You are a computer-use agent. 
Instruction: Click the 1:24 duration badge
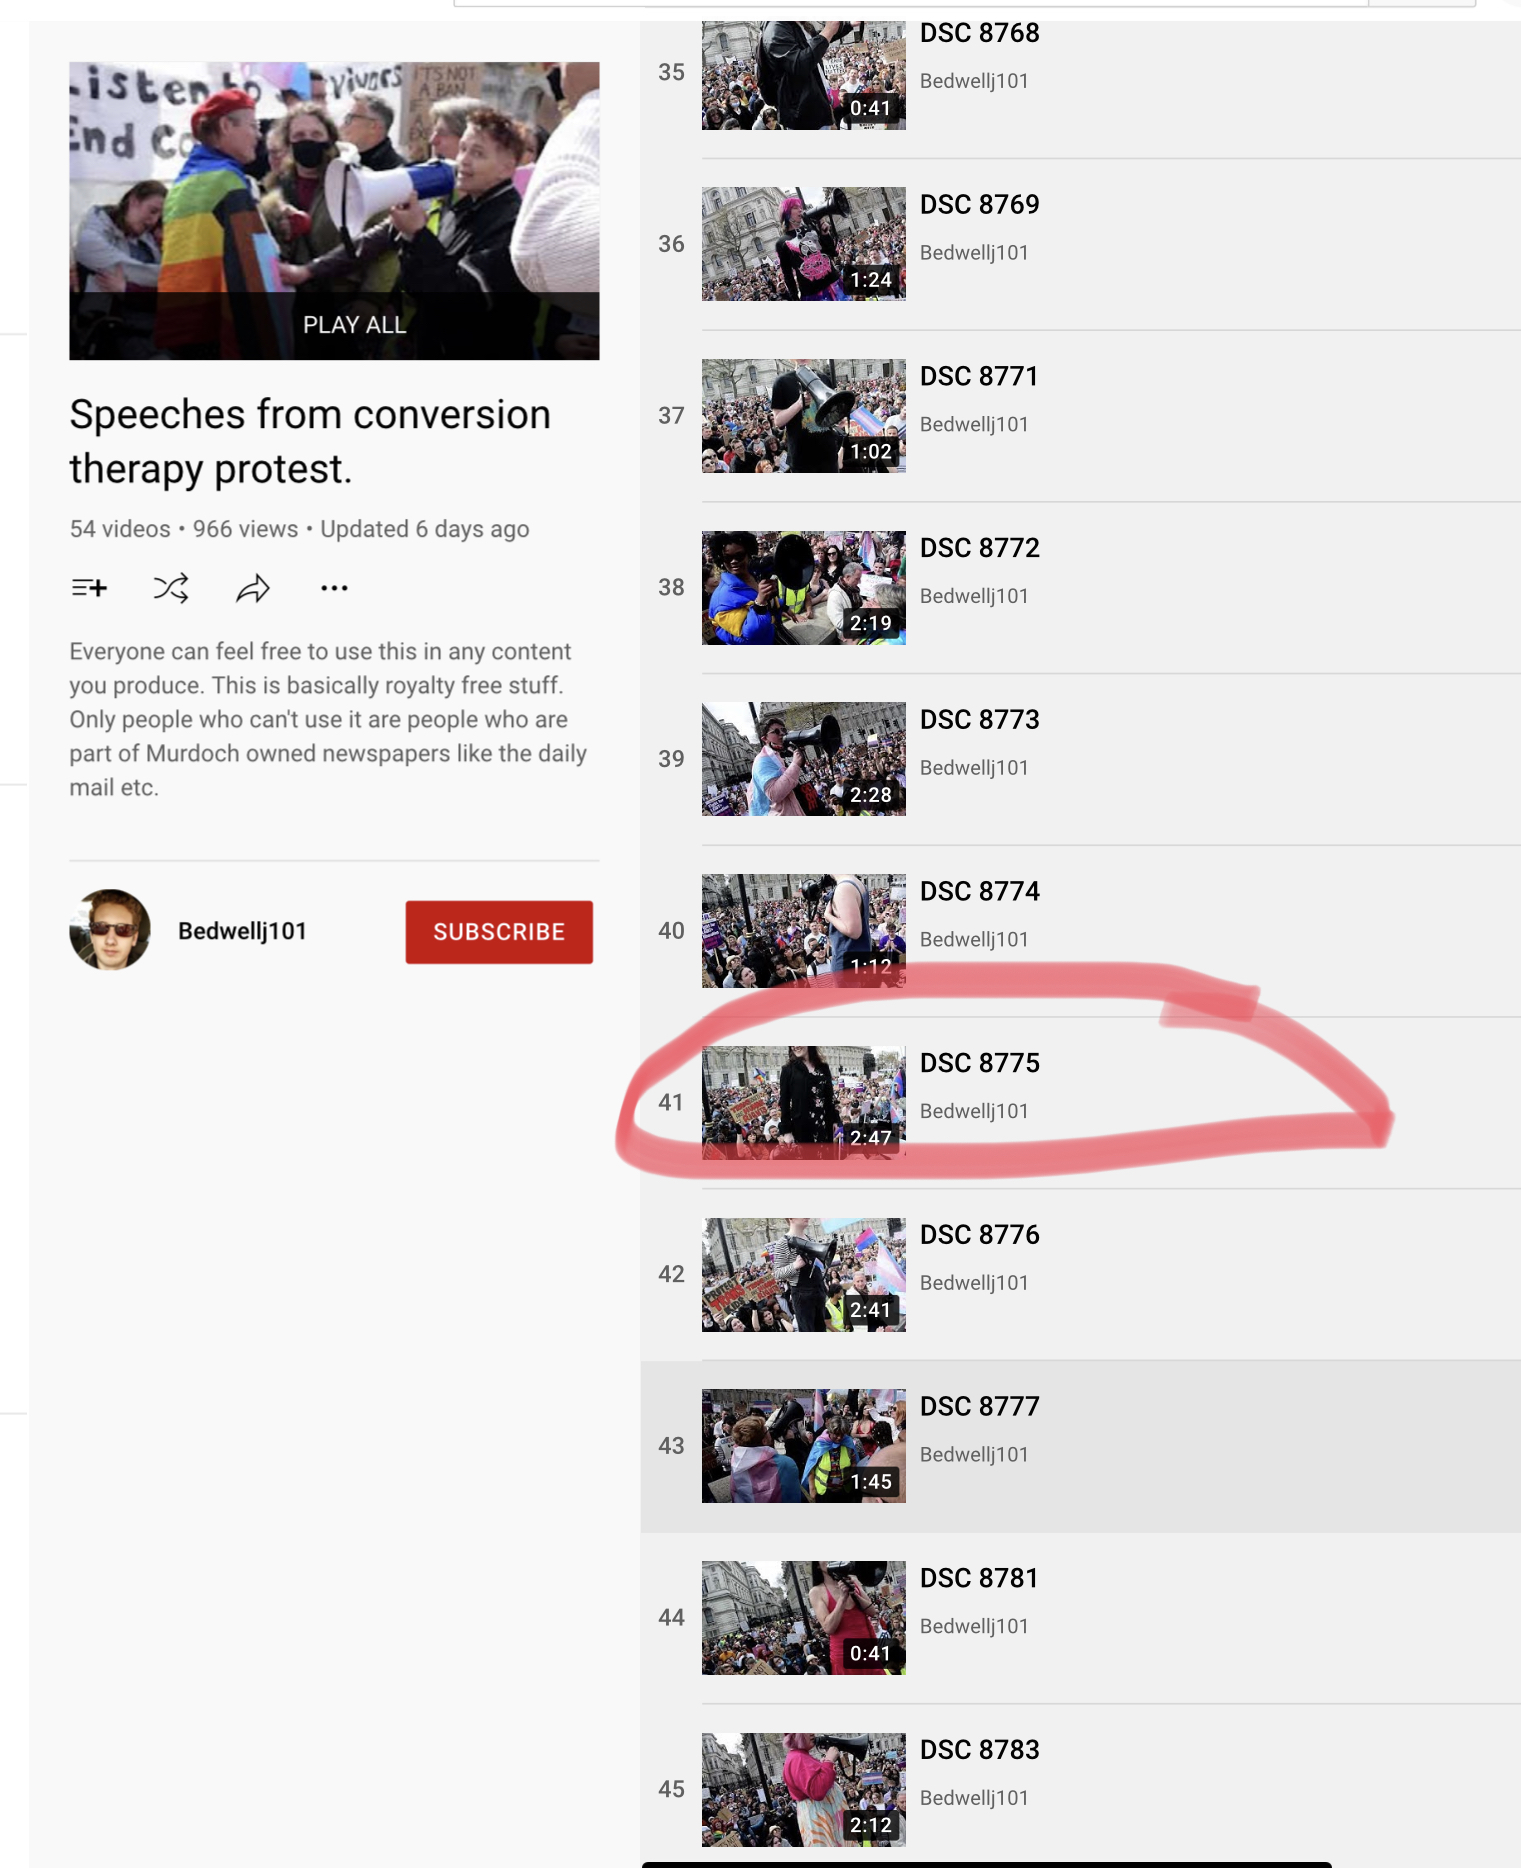870,280
